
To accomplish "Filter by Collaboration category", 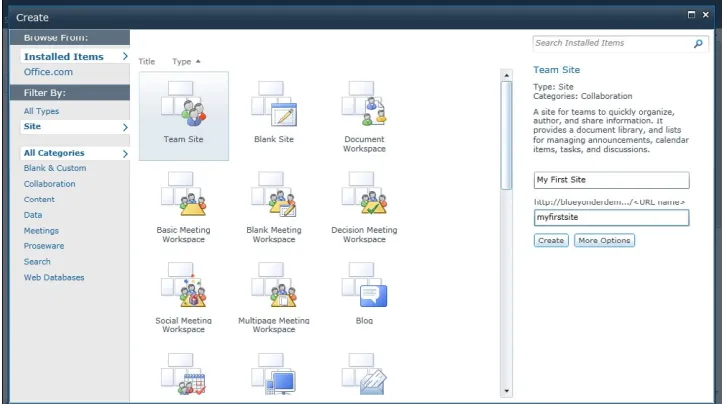I will (50, 184).
